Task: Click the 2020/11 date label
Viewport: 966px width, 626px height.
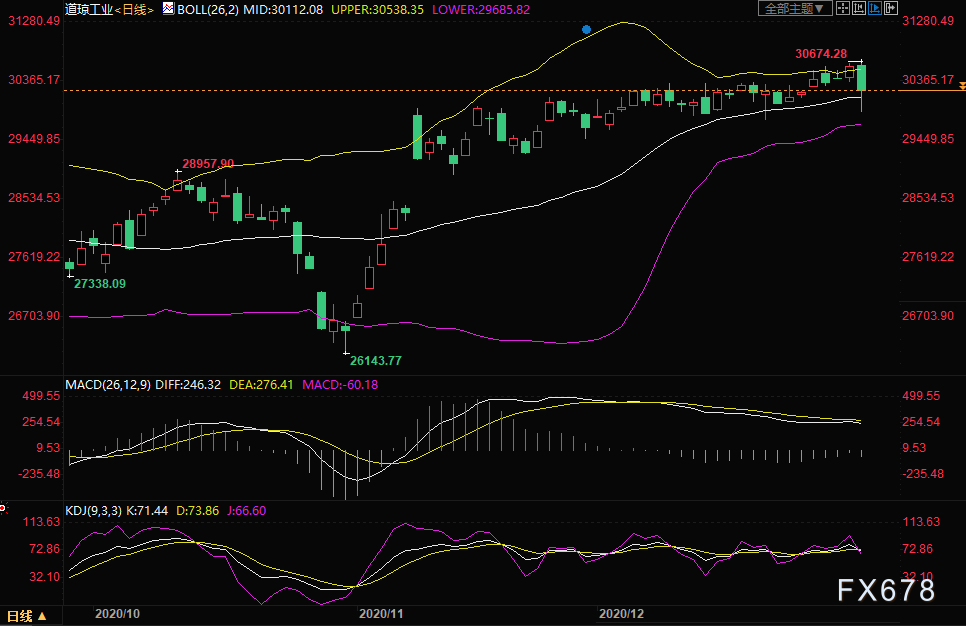Action: click(381, 614)
